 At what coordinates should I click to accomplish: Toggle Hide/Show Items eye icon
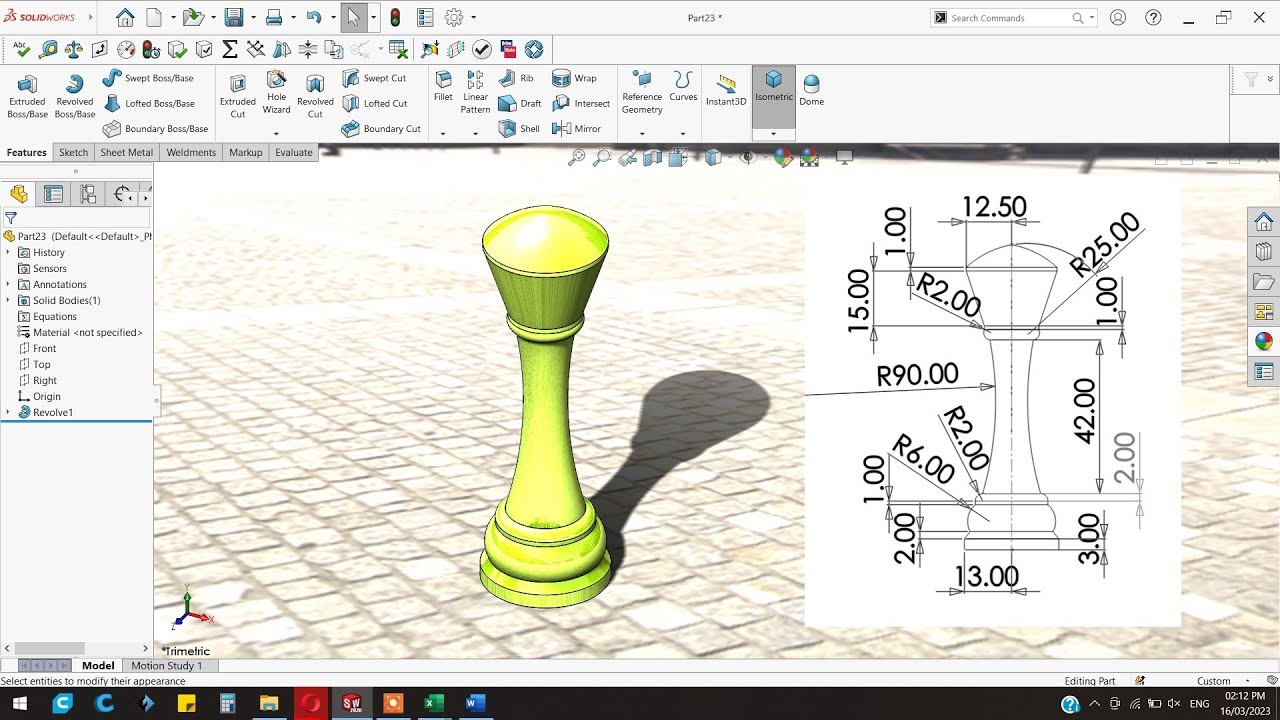pos(746,157)
